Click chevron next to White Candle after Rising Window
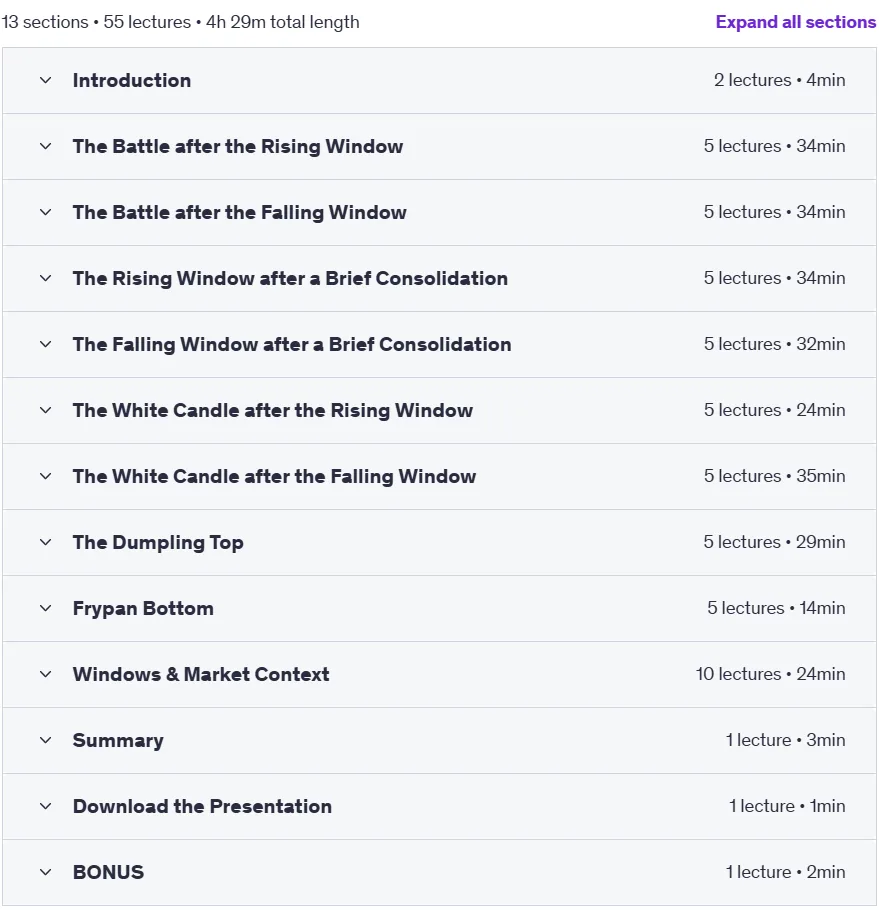Screen dimensions: 879x910 (45, 410)
